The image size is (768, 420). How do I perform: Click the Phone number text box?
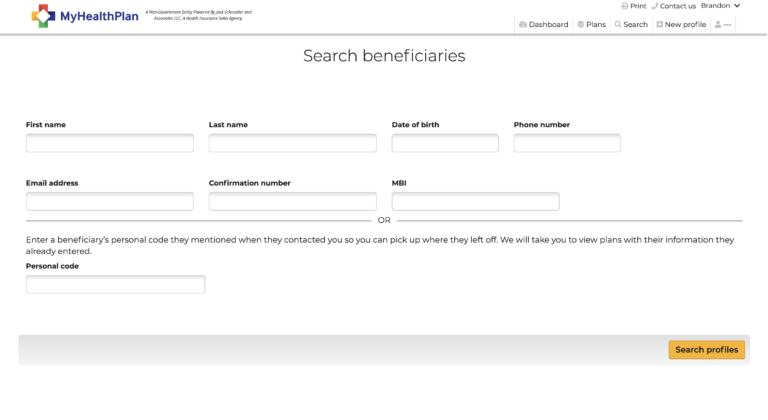pyautogui.click(x=567, y=143)
